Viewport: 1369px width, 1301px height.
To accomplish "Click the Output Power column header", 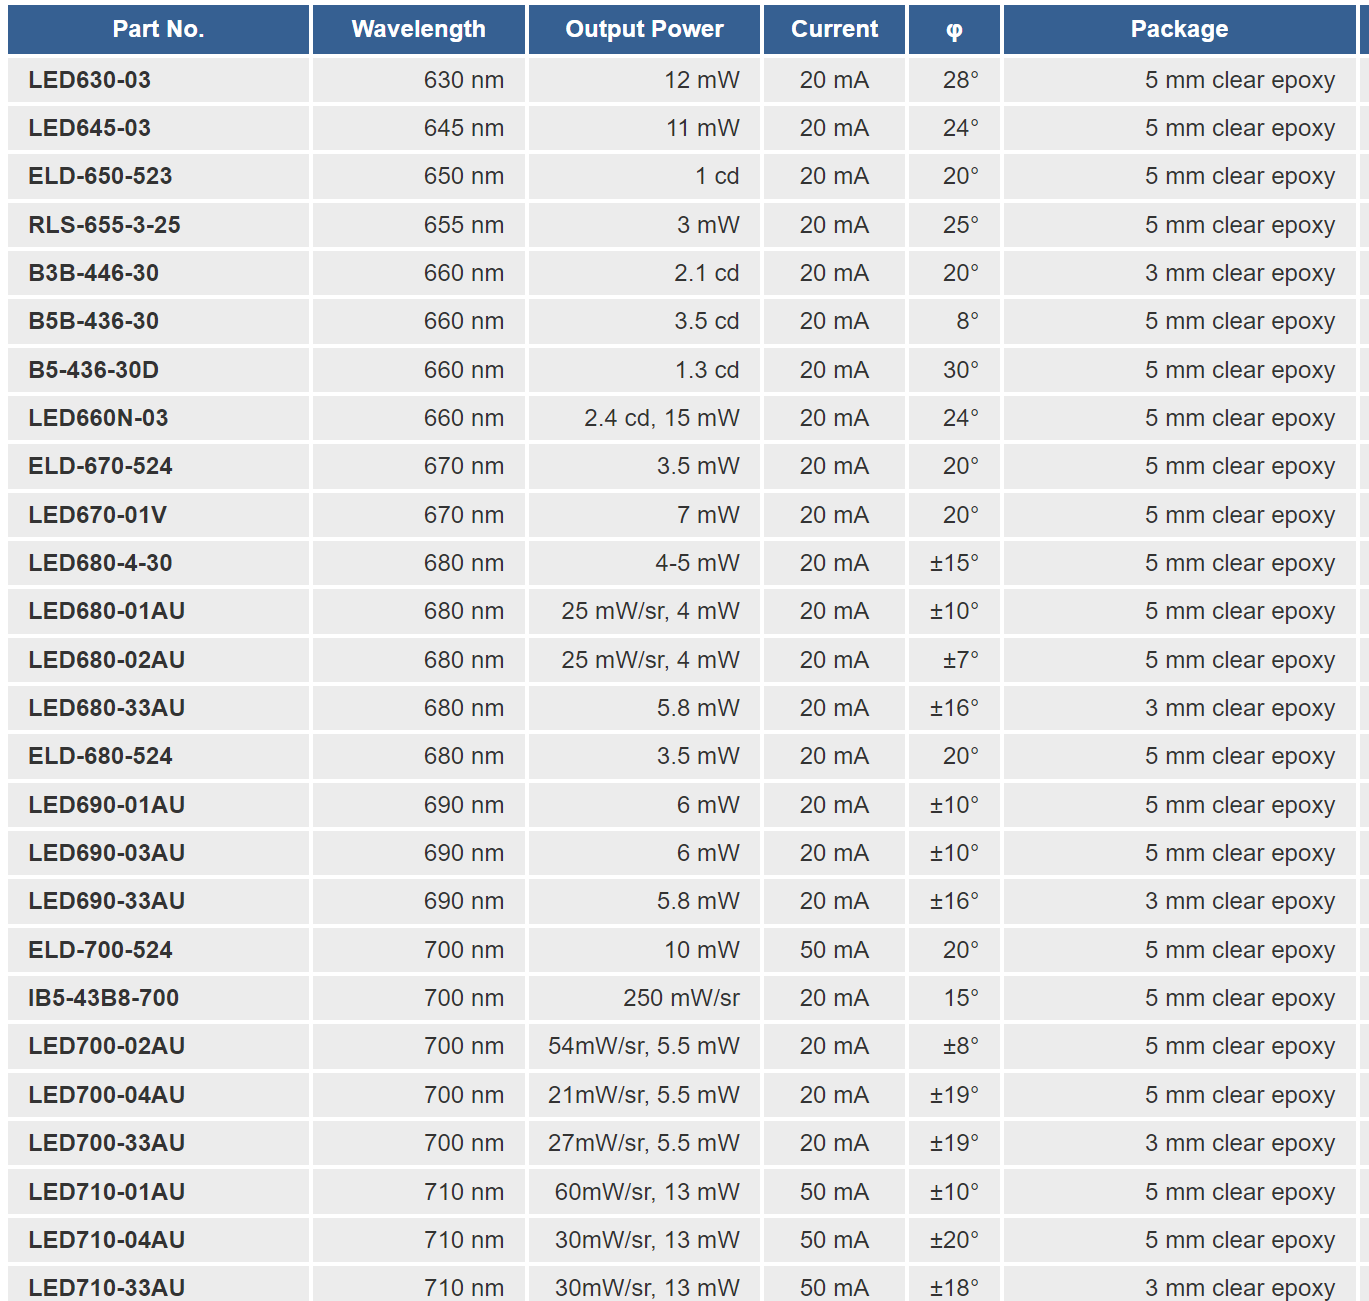I will (644, 29).
